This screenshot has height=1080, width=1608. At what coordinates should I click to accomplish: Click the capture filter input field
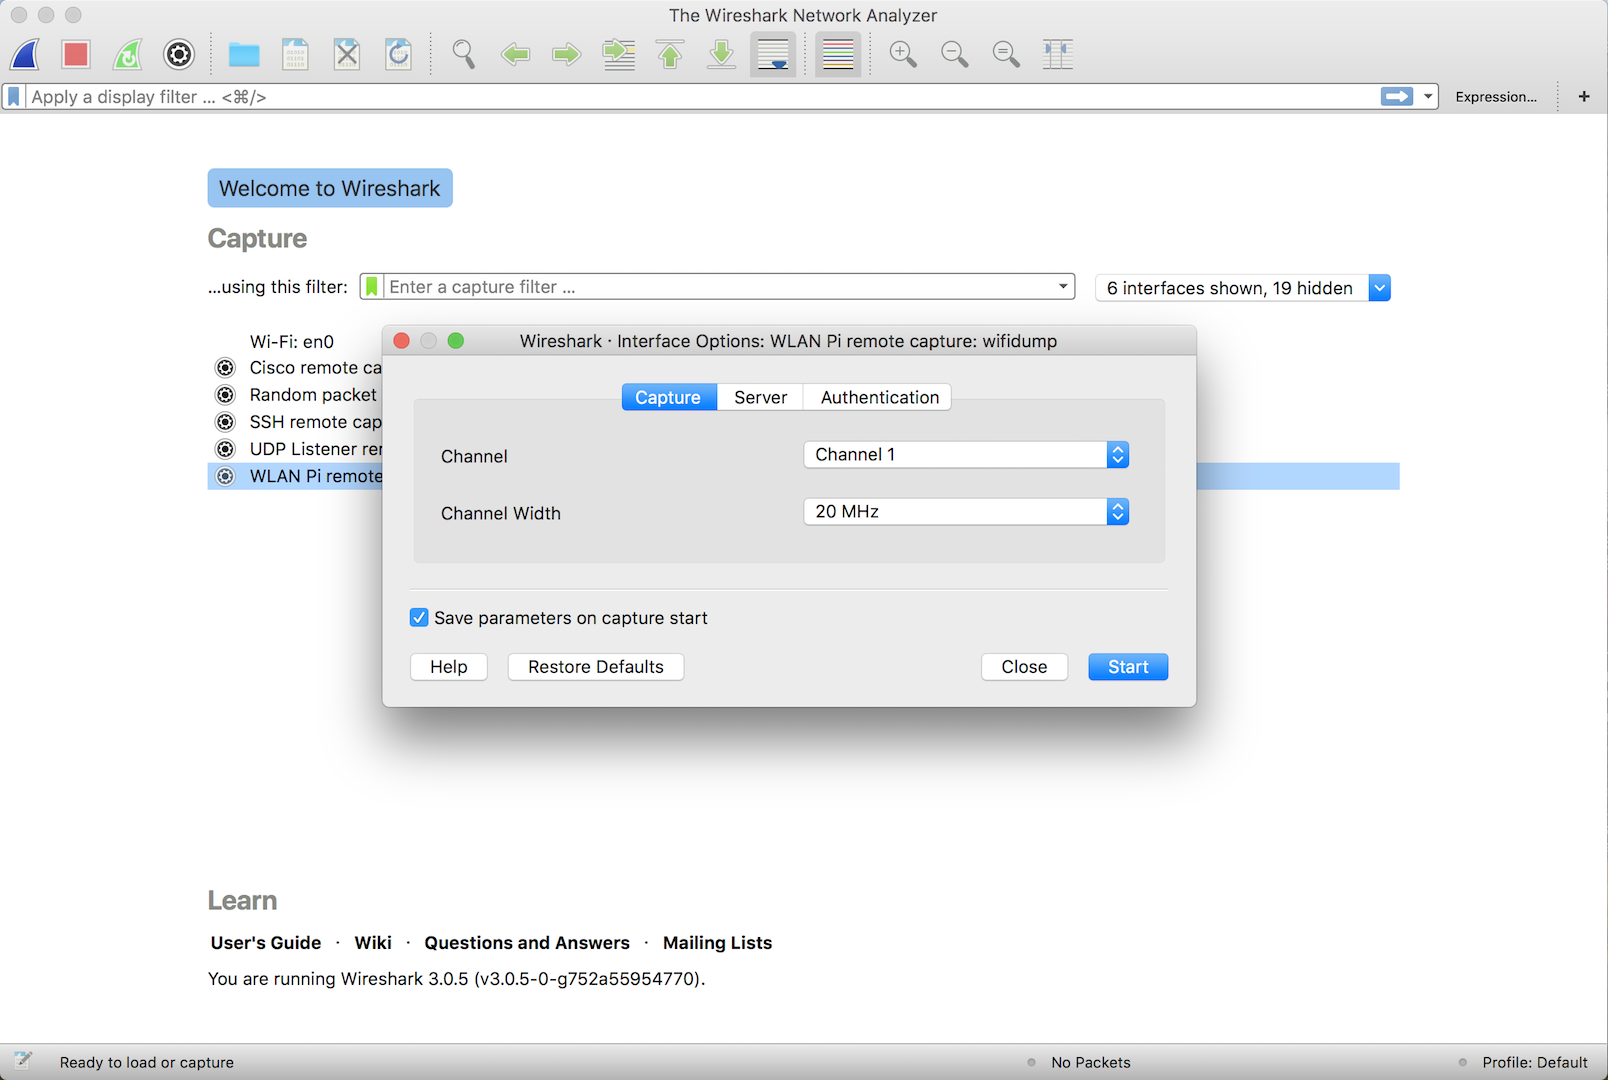718,287
